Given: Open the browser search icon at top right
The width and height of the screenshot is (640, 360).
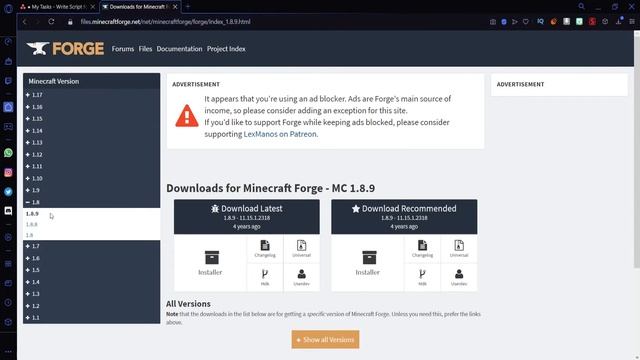Looking at the screenshot, I should click(581, 7).
